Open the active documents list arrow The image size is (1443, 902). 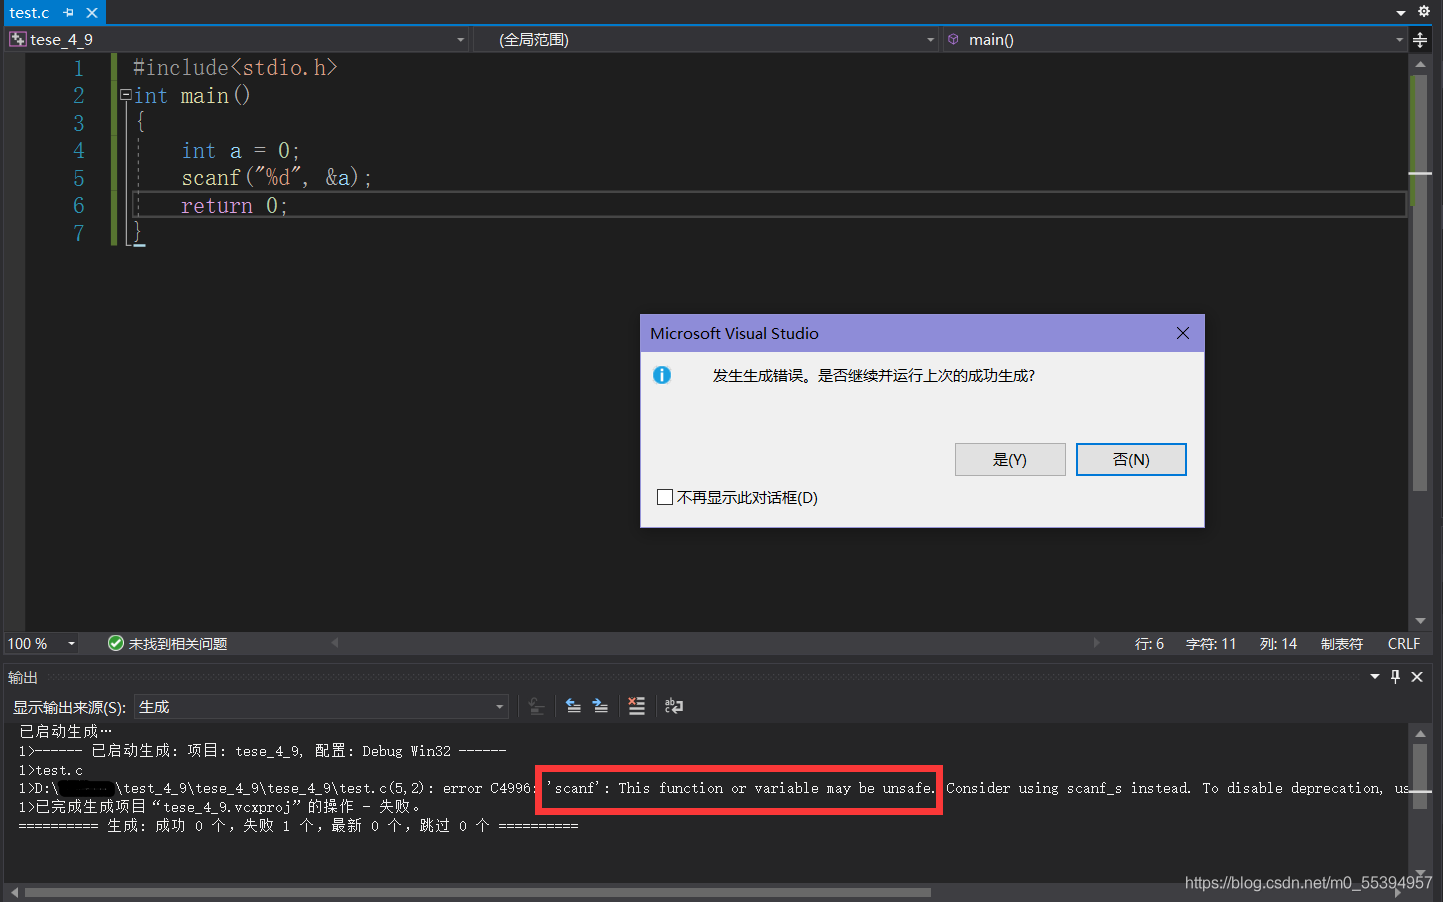tap(1401, 13)
